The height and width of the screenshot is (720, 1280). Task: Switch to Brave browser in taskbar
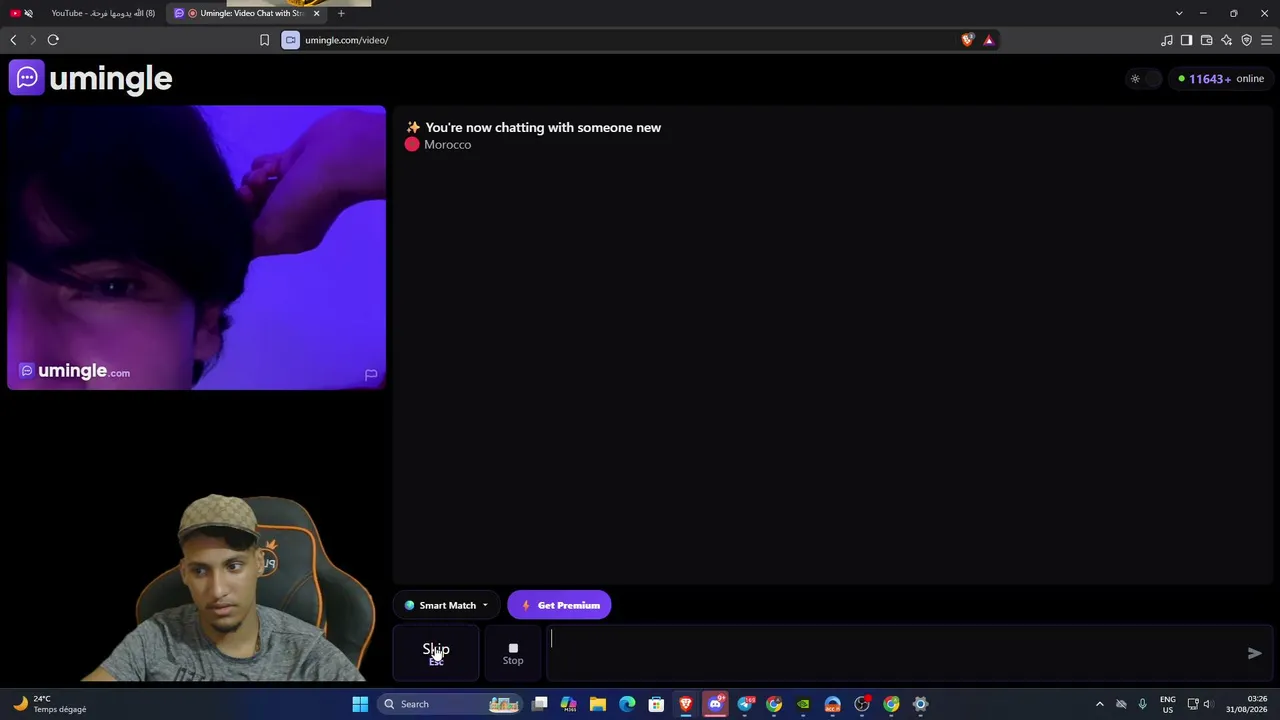click(686, 704)
